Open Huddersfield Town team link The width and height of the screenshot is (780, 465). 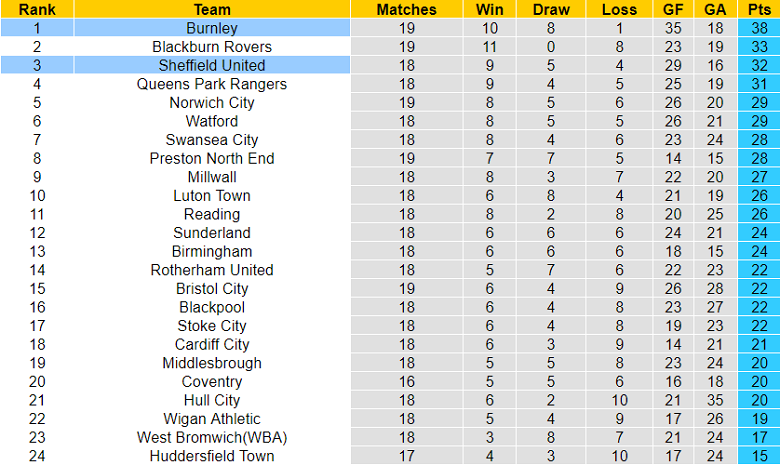(x=212, y=456)
